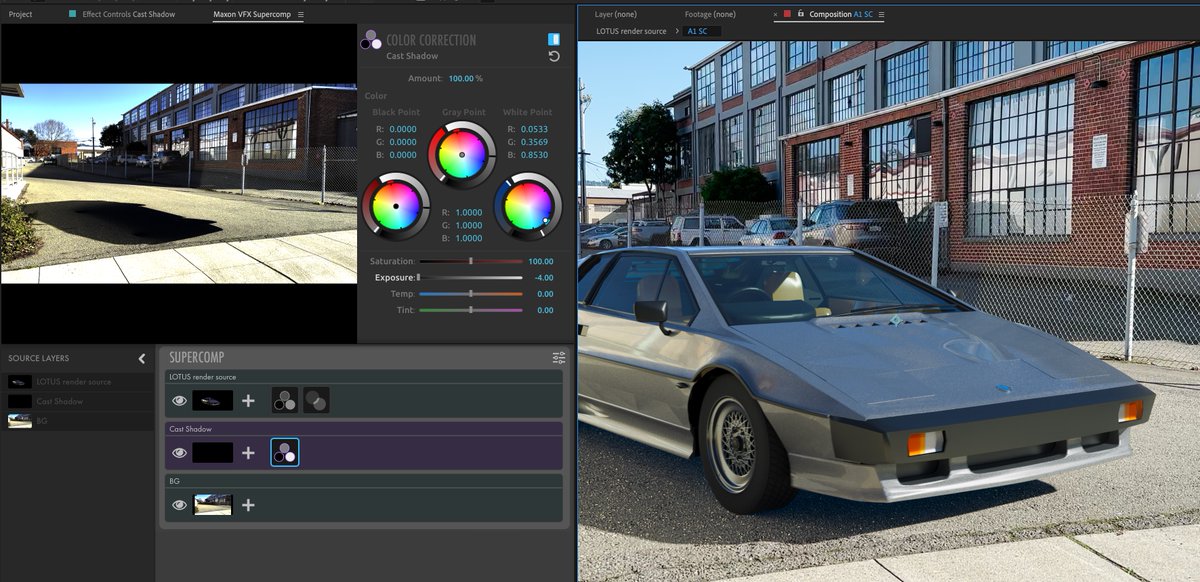This screenshot has width=1200, height=582.
Task: Switch to the Footage (none) tab
Action: 710,15
